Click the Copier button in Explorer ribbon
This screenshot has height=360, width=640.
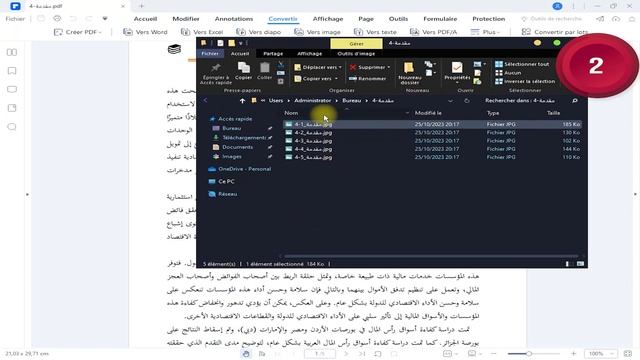[x=244, y=71]
